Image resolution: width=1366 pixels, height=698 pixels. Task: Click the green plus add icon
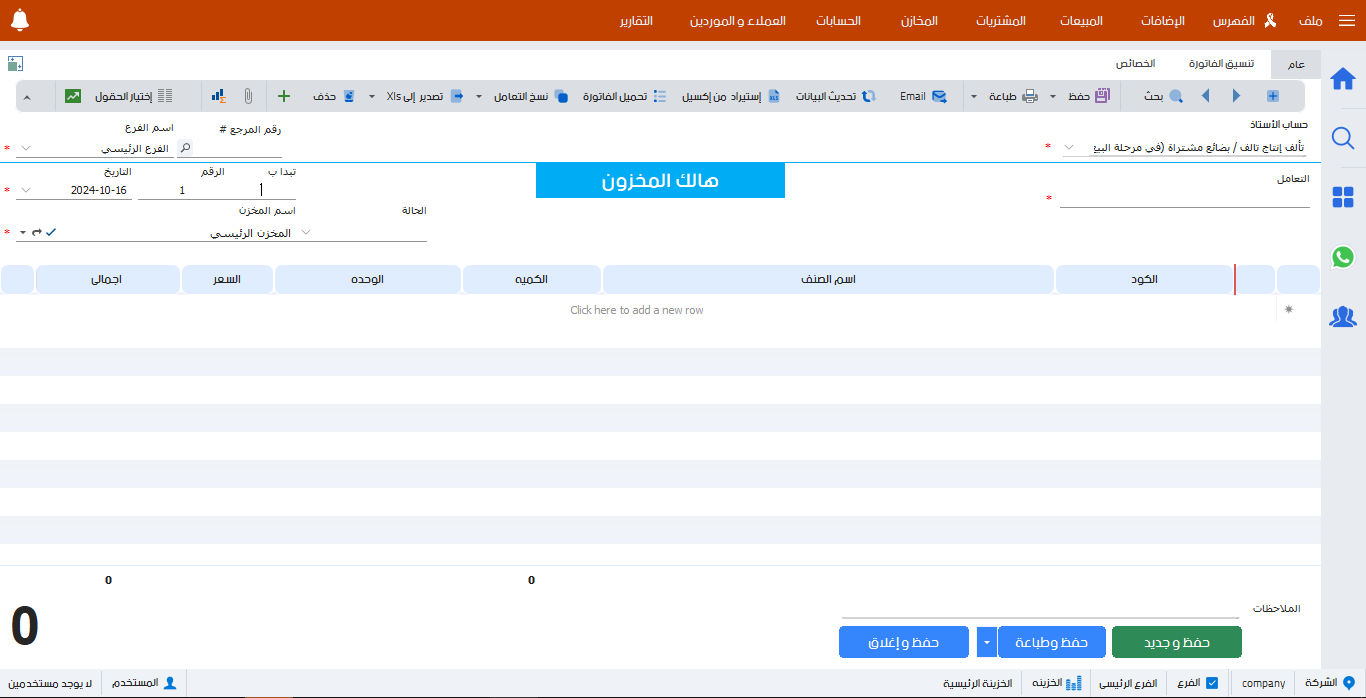(x=284, y=96)
